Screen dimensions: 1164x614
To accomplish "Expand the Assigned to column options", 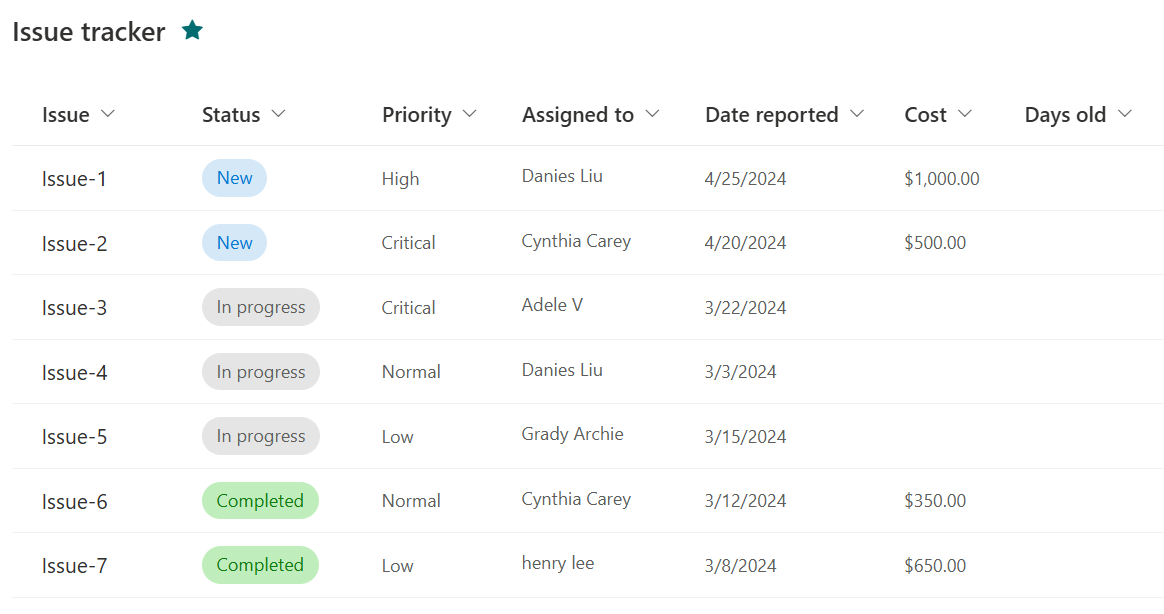I will pyautogui.click(x=653, y=114).
